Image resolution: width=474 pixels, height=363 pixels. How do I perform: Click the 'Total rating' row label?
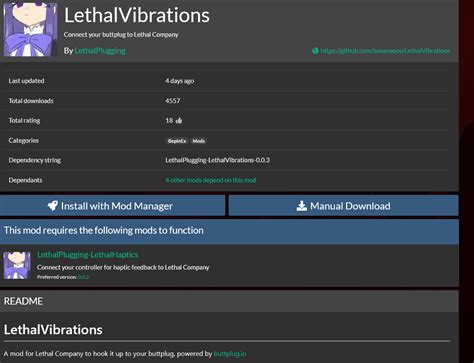tap(24, 121)
